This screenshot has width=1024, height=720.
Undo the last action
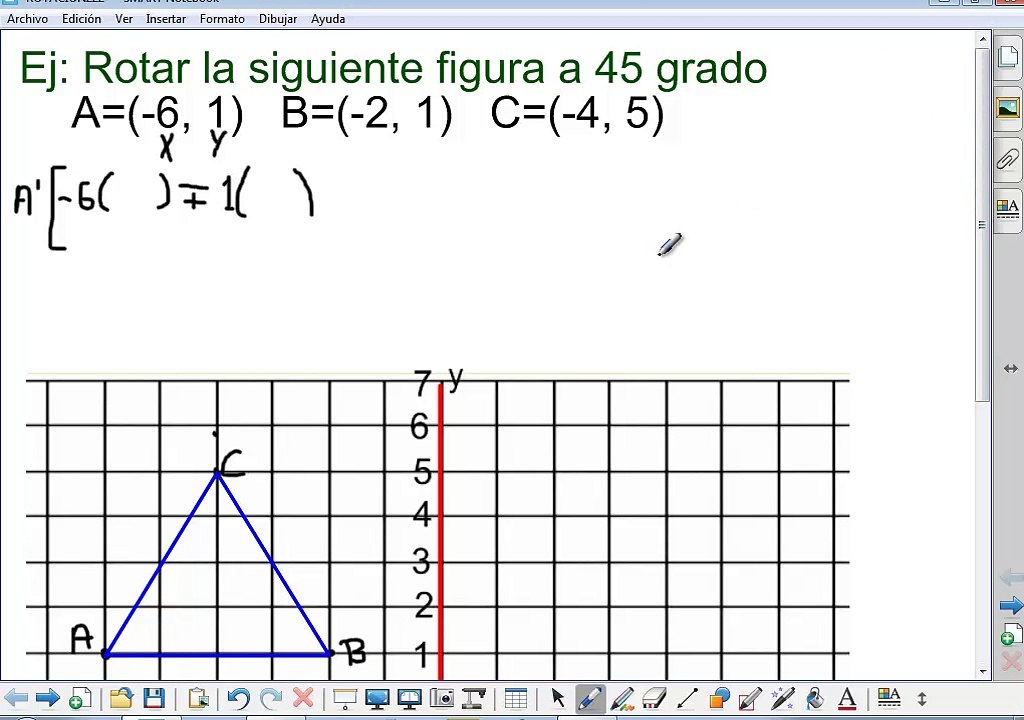tap(238, 698)
